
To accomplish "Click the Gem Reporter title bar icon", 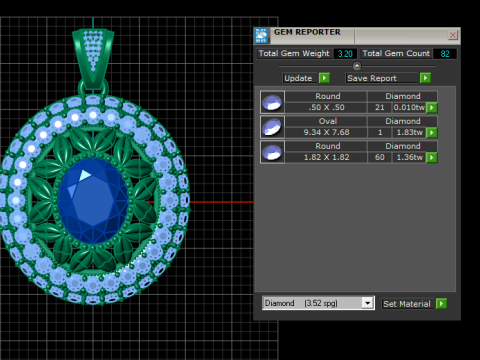I will [x=261, y=36].
